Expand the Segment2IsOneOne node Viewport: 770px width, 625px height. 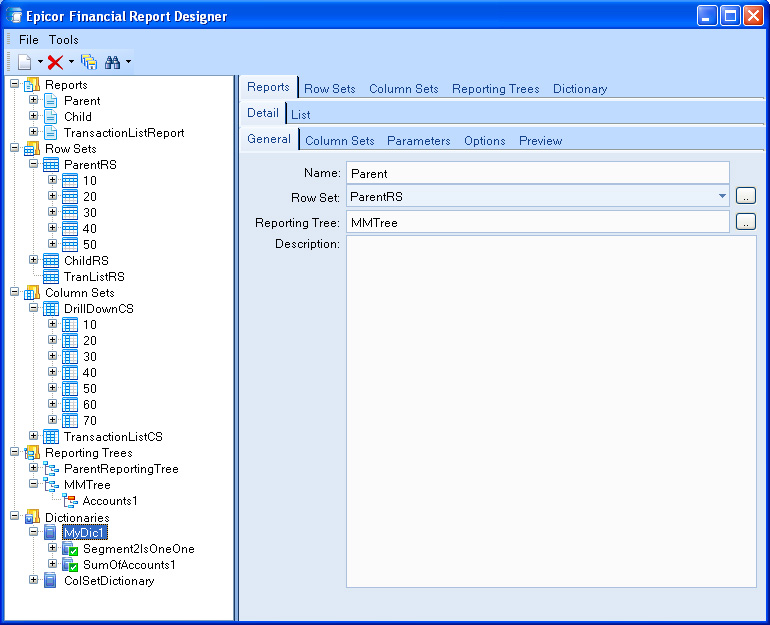(53, 547)
